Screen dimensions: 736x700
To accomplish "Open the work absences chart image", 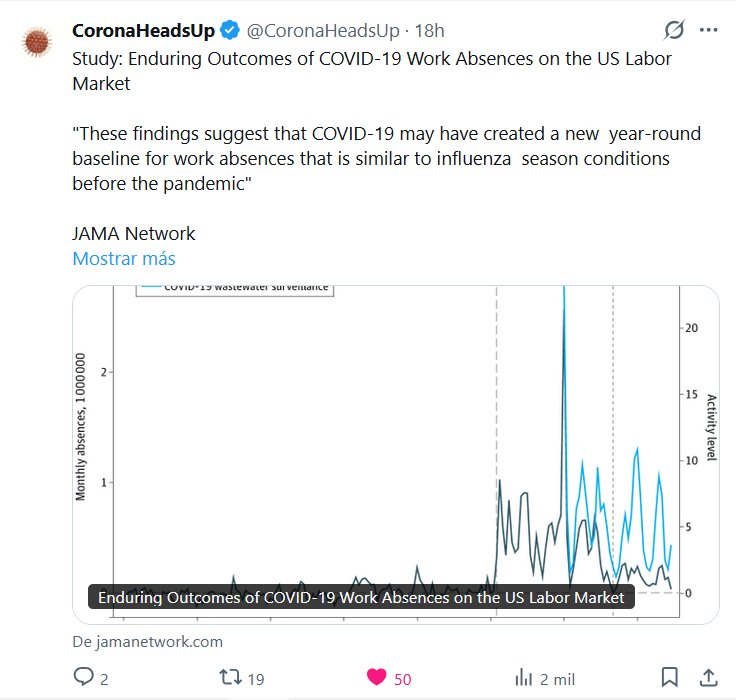I will [x=395, y=440].
